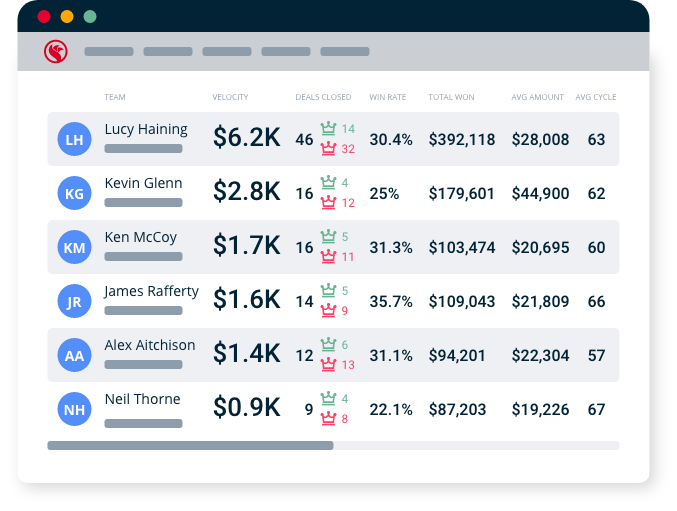Open Kevin Glenn's KG avatar
Viewport: 677px width, 511px height.
coord(74,193)
